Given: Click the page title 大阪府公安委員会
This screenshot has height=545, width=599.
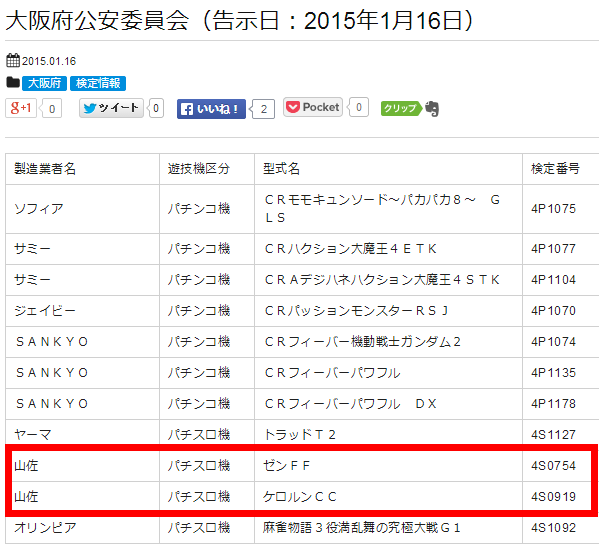Looking at the screenshot, I should [97, 20].
